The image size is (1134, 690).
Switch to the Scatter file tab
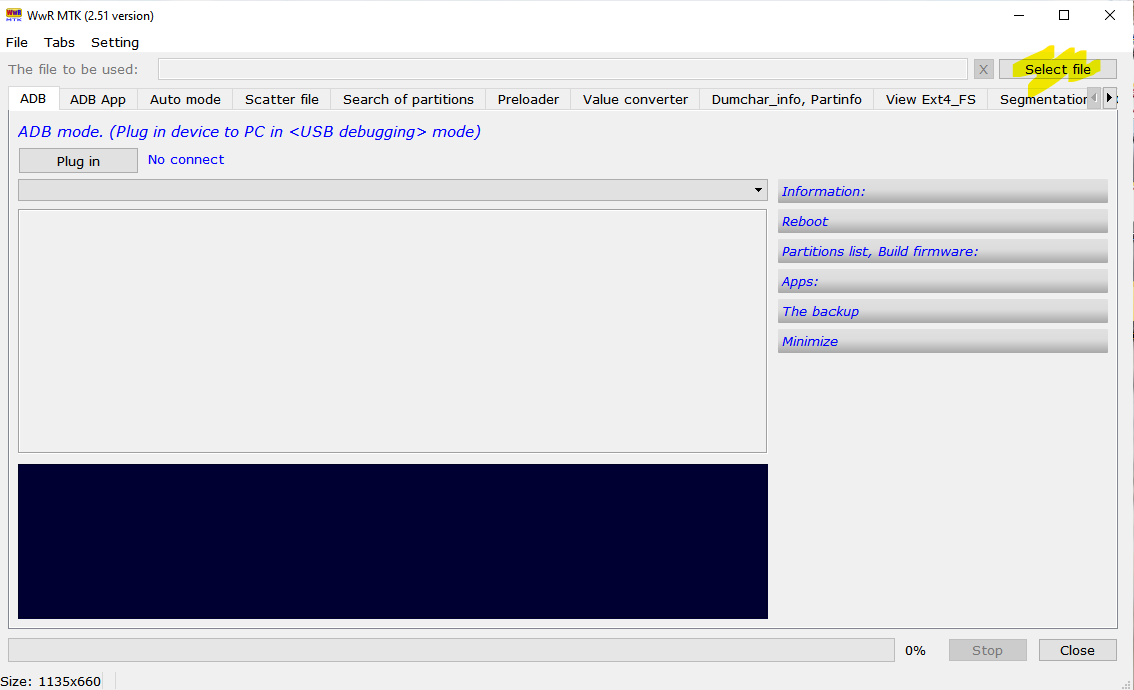282,99
